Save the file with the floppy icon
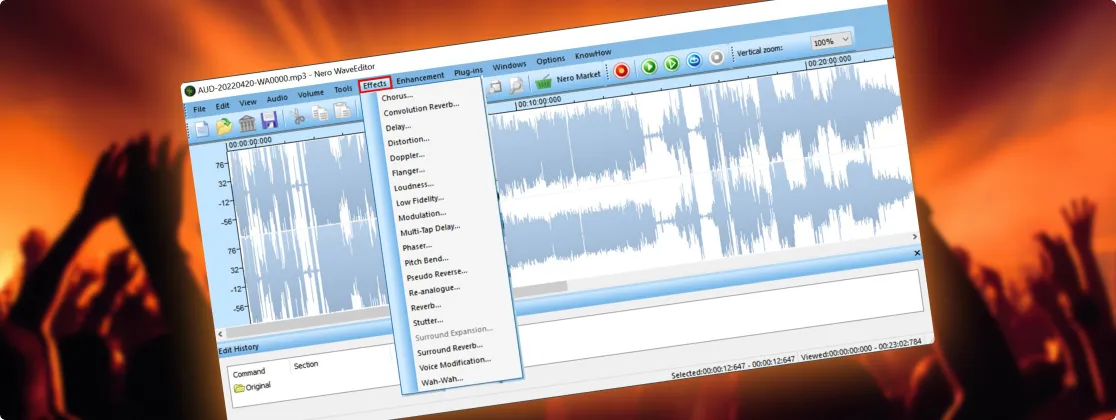This screenshot has height=420, width=1116. coord(269,120)
